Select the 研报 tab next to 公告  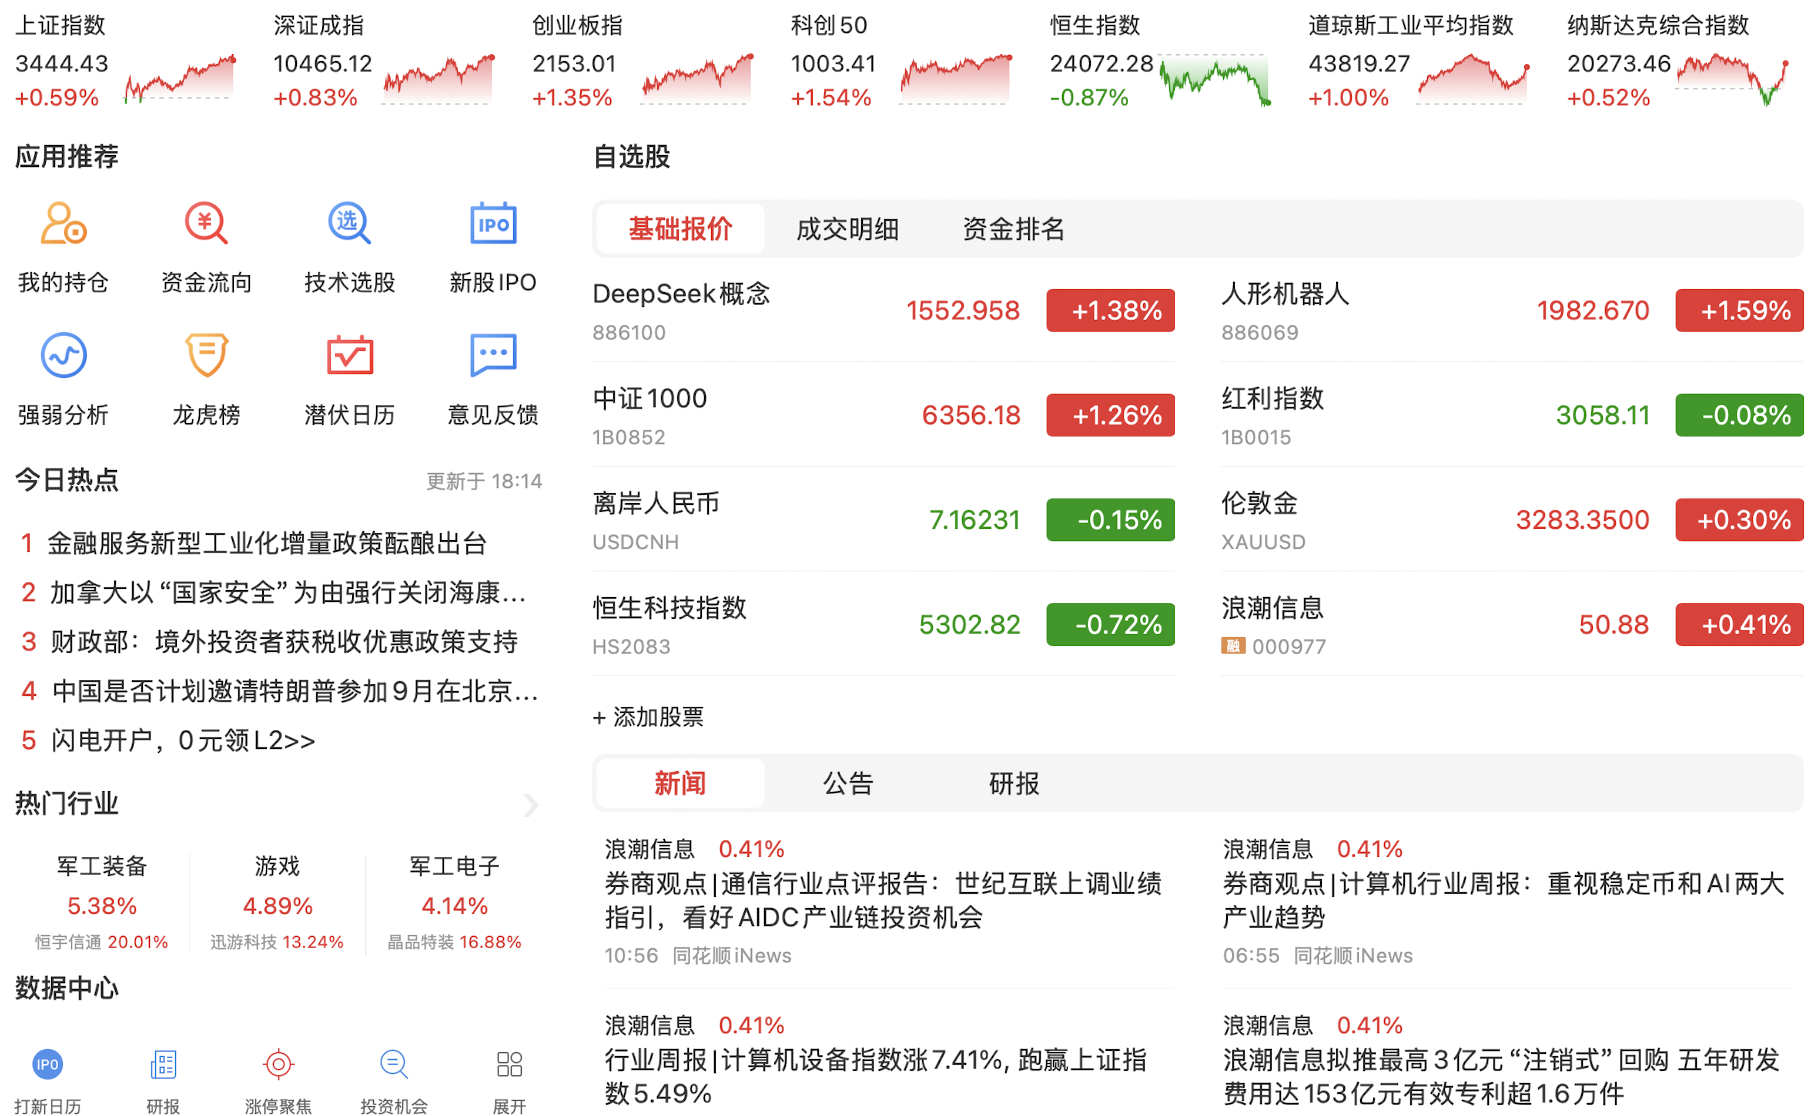pos(1013,783)
